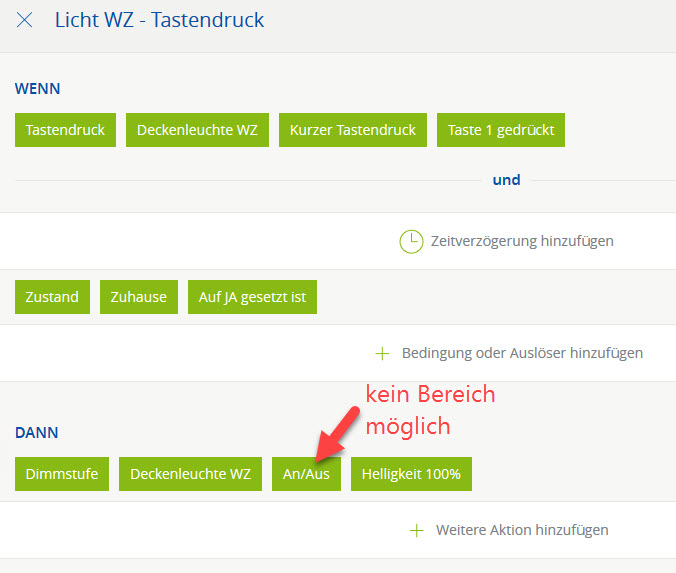676x573 pixels.
Task: Open the An/Aus action option
Action: [x=306, y=474]
